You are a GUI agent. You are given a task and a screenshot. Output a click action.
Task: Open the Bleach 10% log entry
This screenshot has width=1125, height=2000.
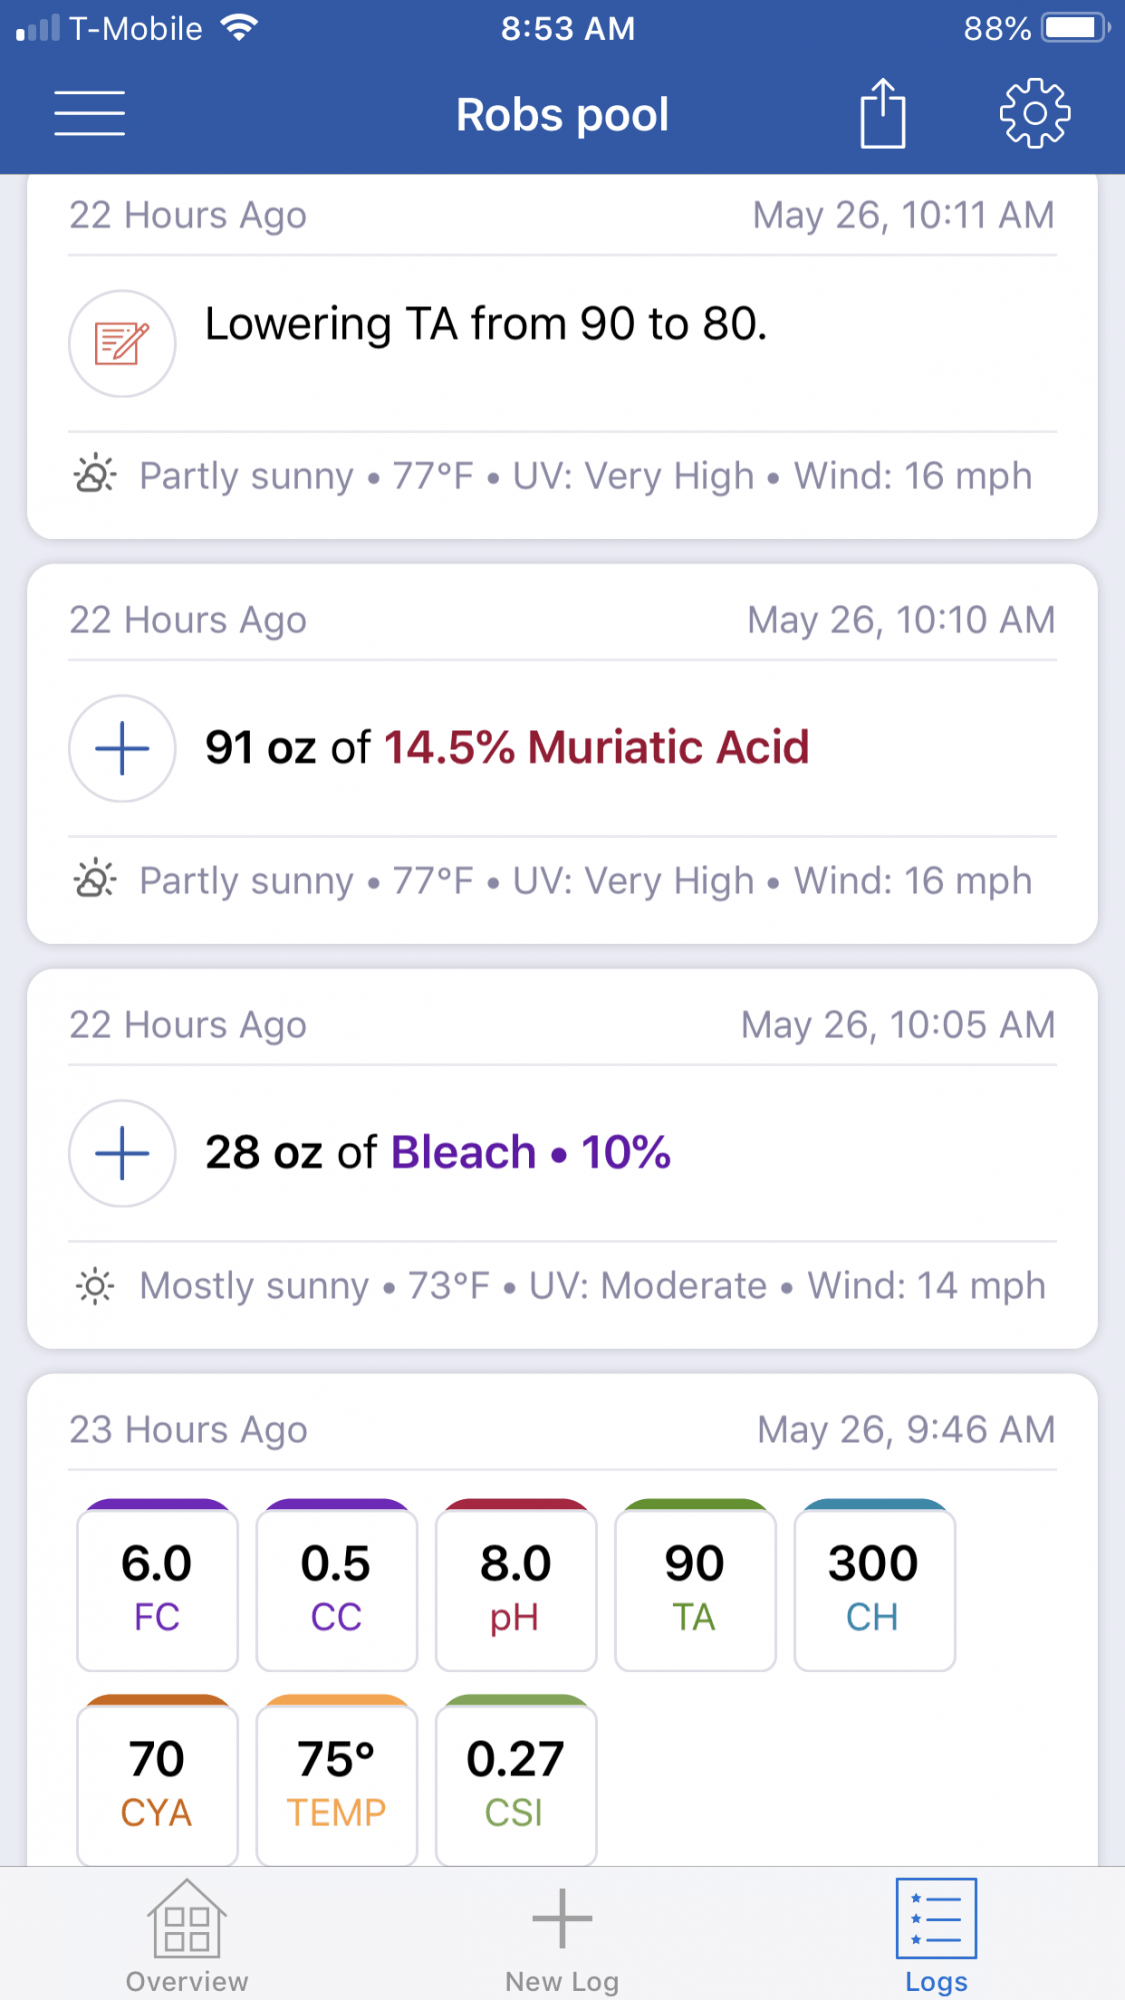point(562,1159)
